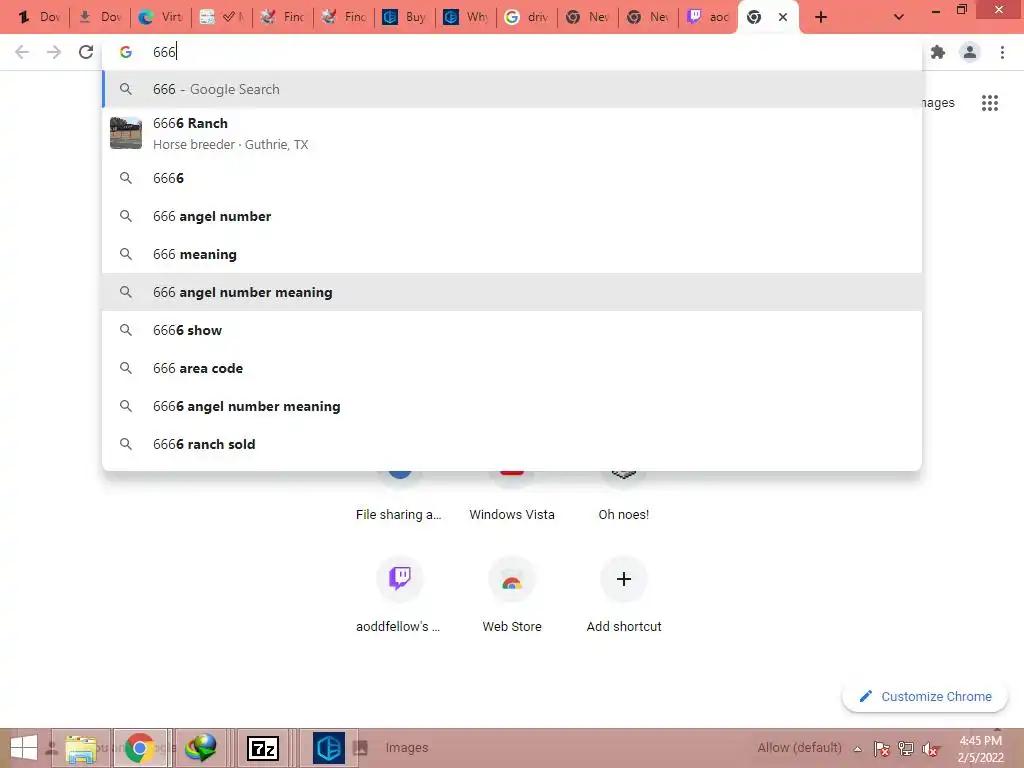Switch to the checkmark-icon tab
The image size is (1024, 768).
[222, 17]
